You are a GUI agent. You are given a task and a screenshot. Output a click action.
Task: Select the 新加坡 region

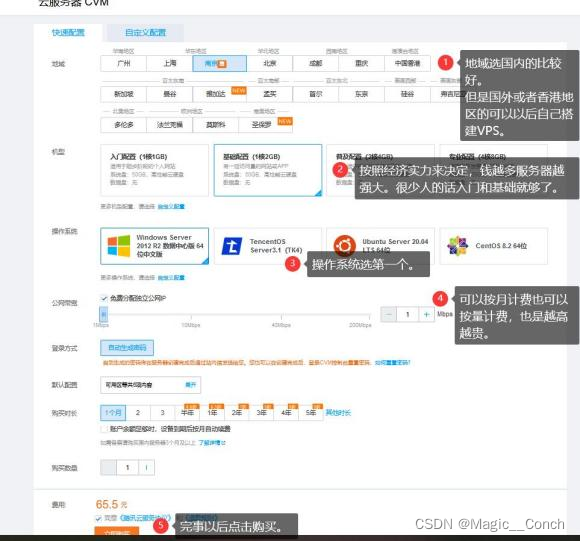pyautogui.click(x=124, y=94)
